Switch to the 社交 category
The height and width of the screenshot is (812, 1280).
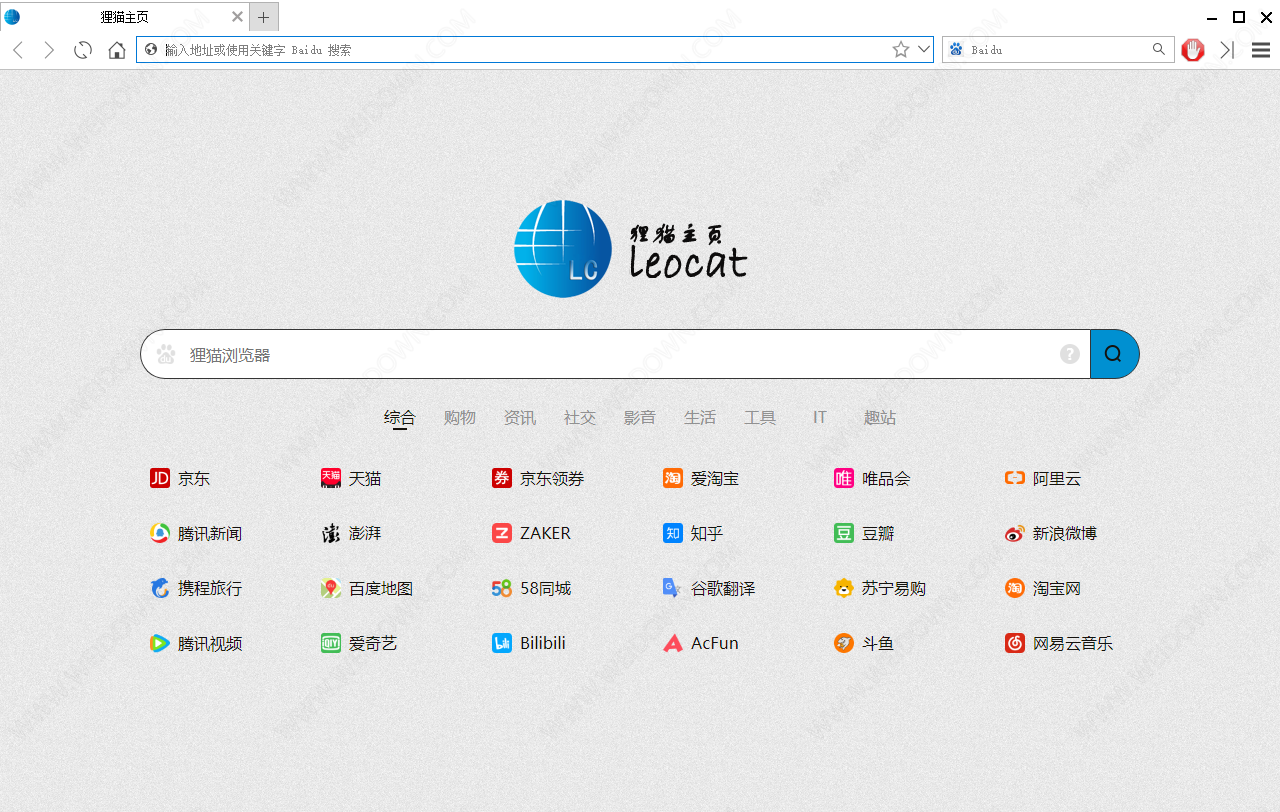pyautogui.click(x=580, y=418)
